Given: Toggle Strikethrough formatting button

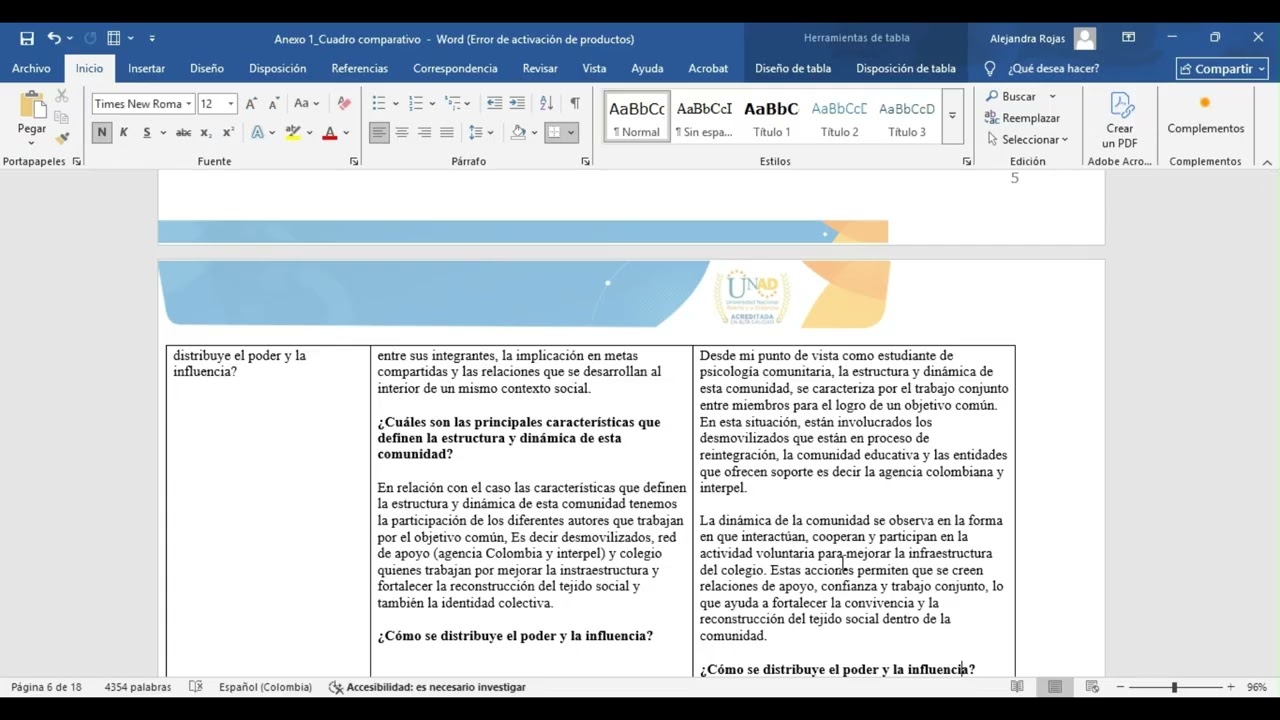Looking at the screenshot, I should 183,132.
